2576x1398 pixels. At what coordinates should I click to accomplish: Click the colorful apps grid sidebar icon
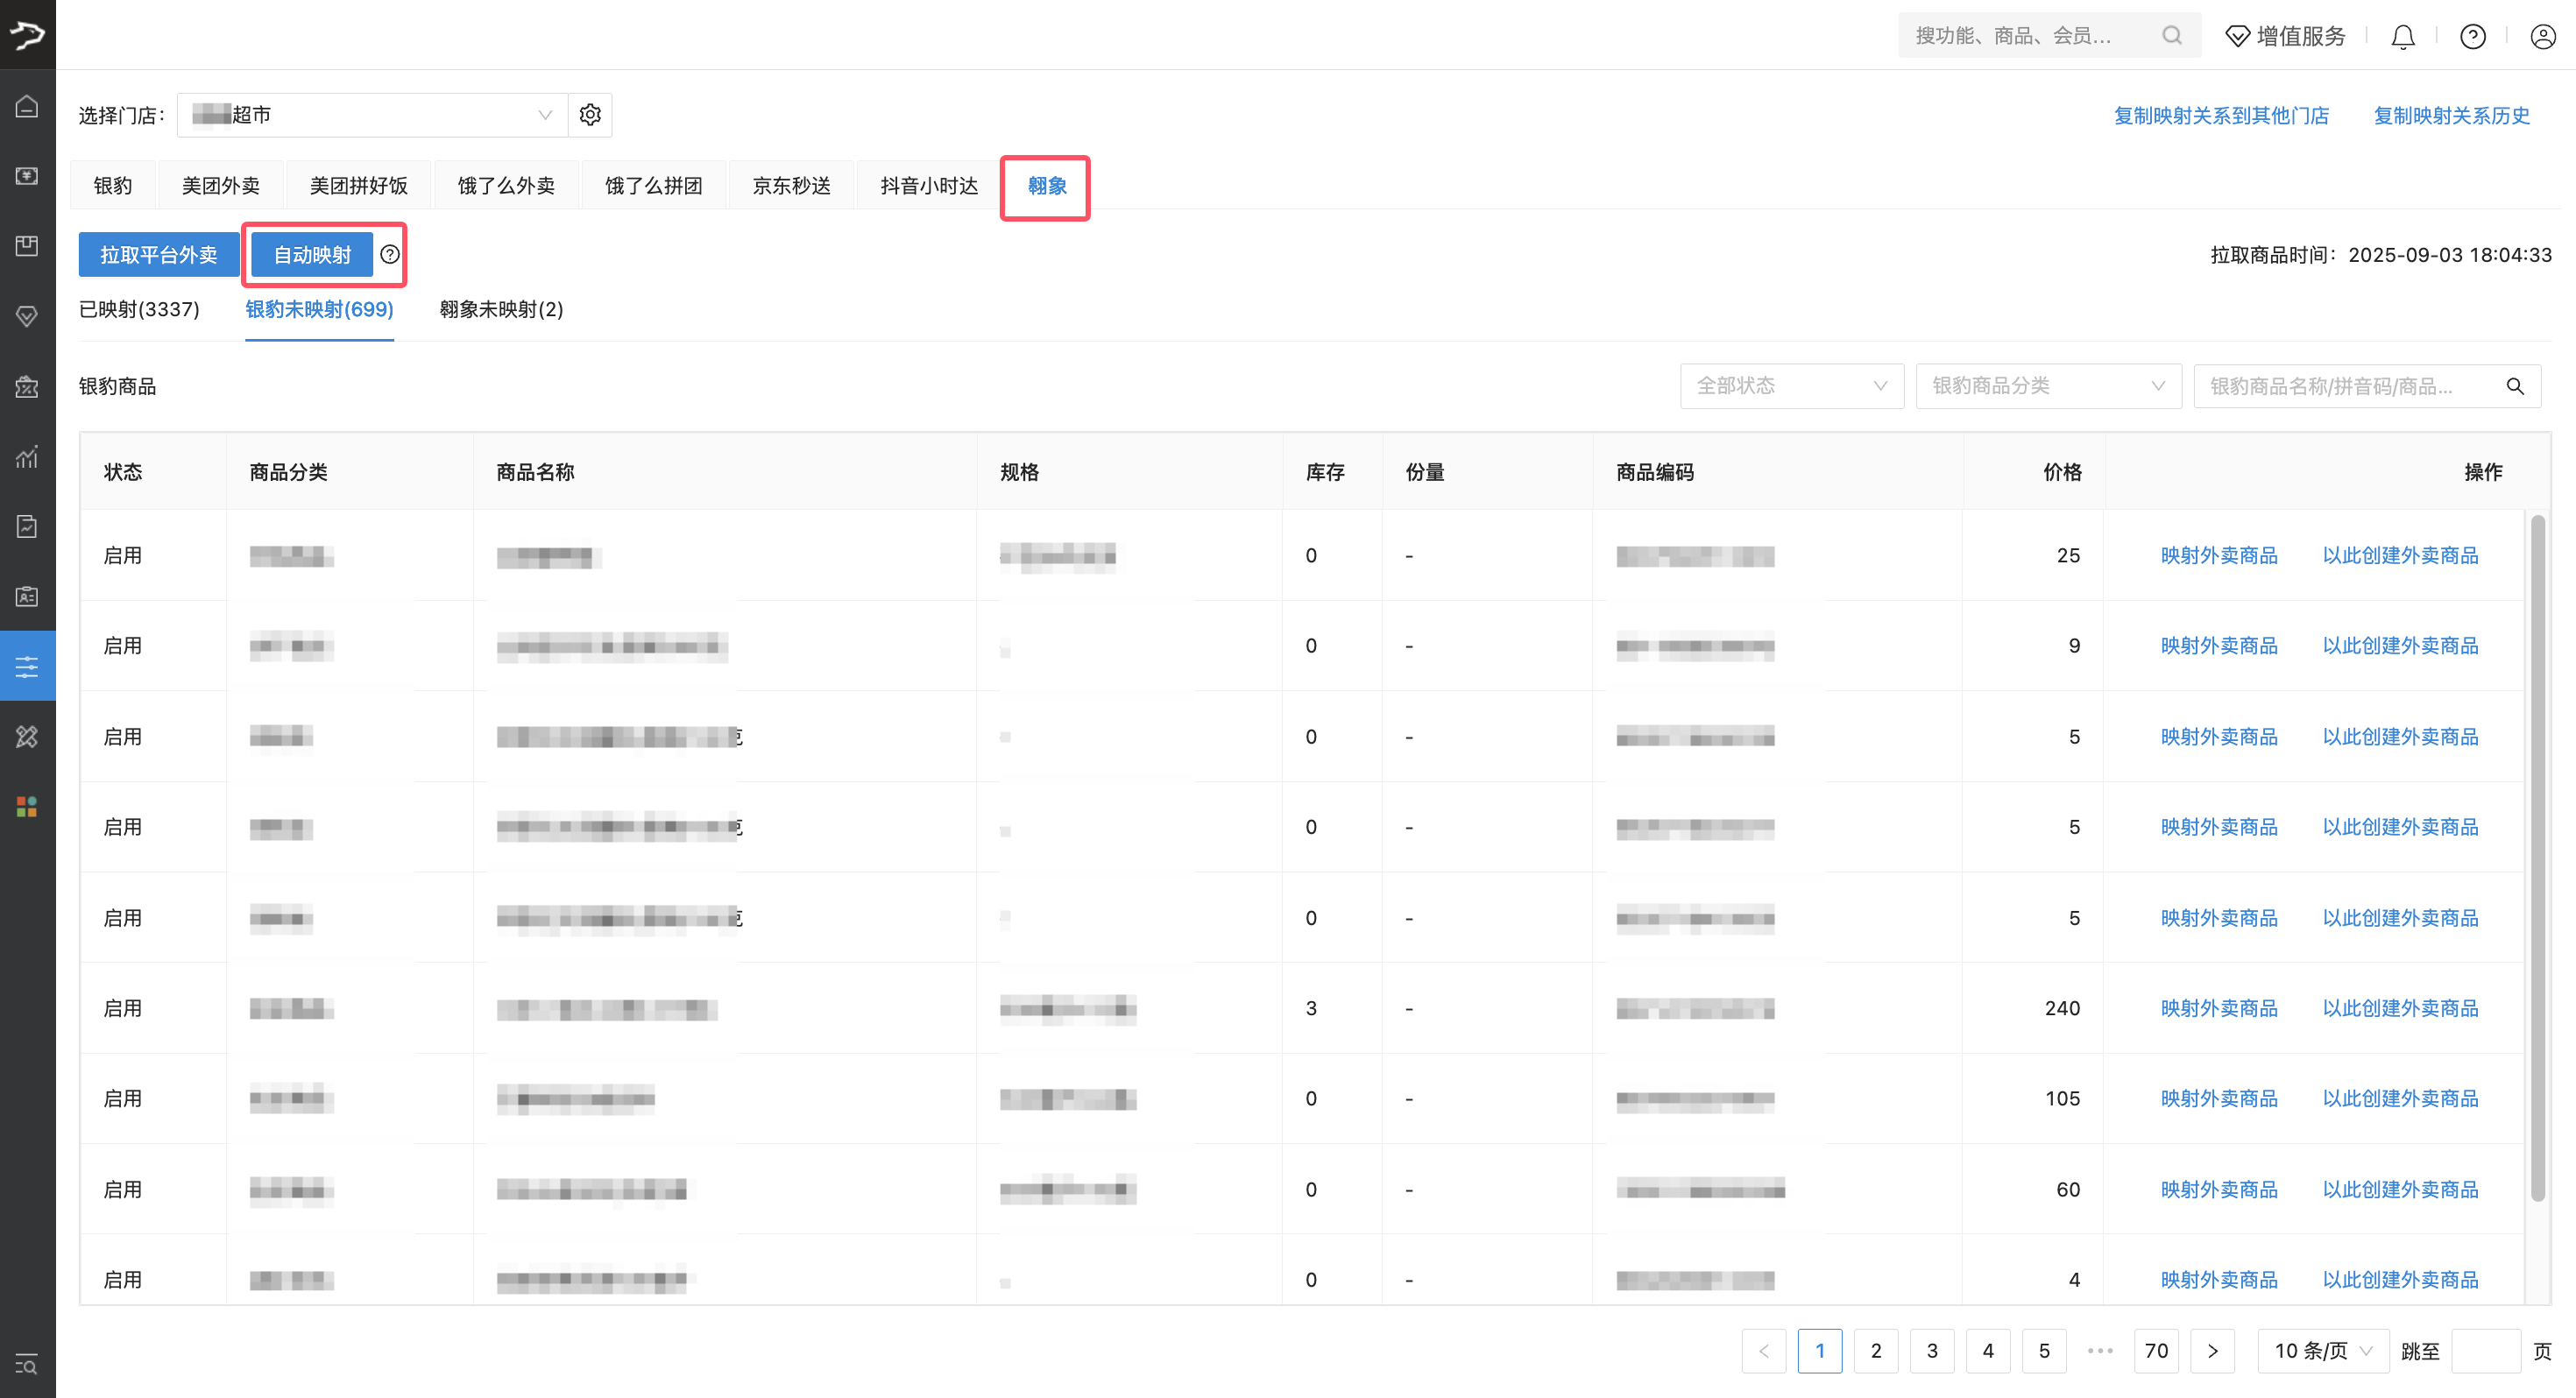pos(27,806)
